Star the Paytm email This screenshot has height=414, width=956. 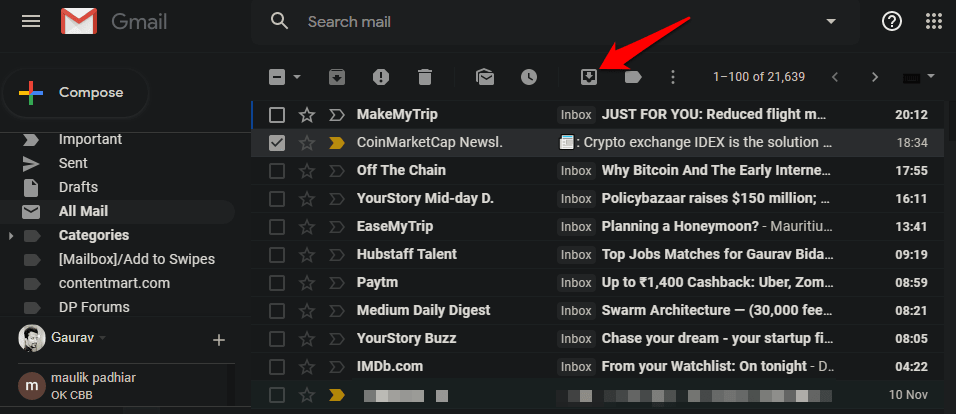tap(307, 283)
